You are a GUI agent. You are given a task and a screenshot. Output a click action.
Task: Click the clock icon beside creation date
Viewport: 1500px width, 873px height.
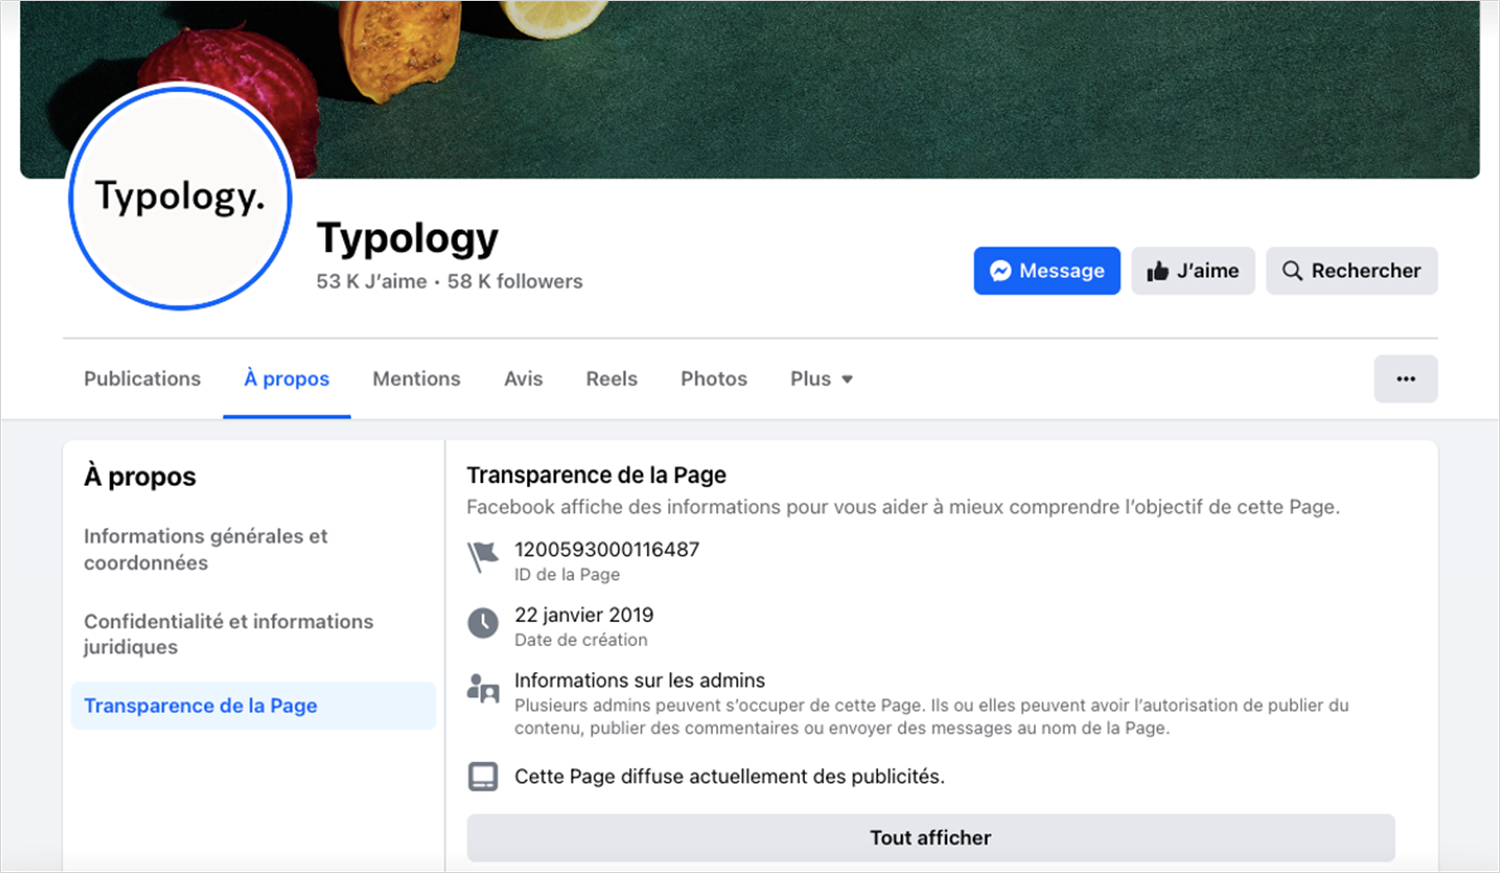coord(483,623)
